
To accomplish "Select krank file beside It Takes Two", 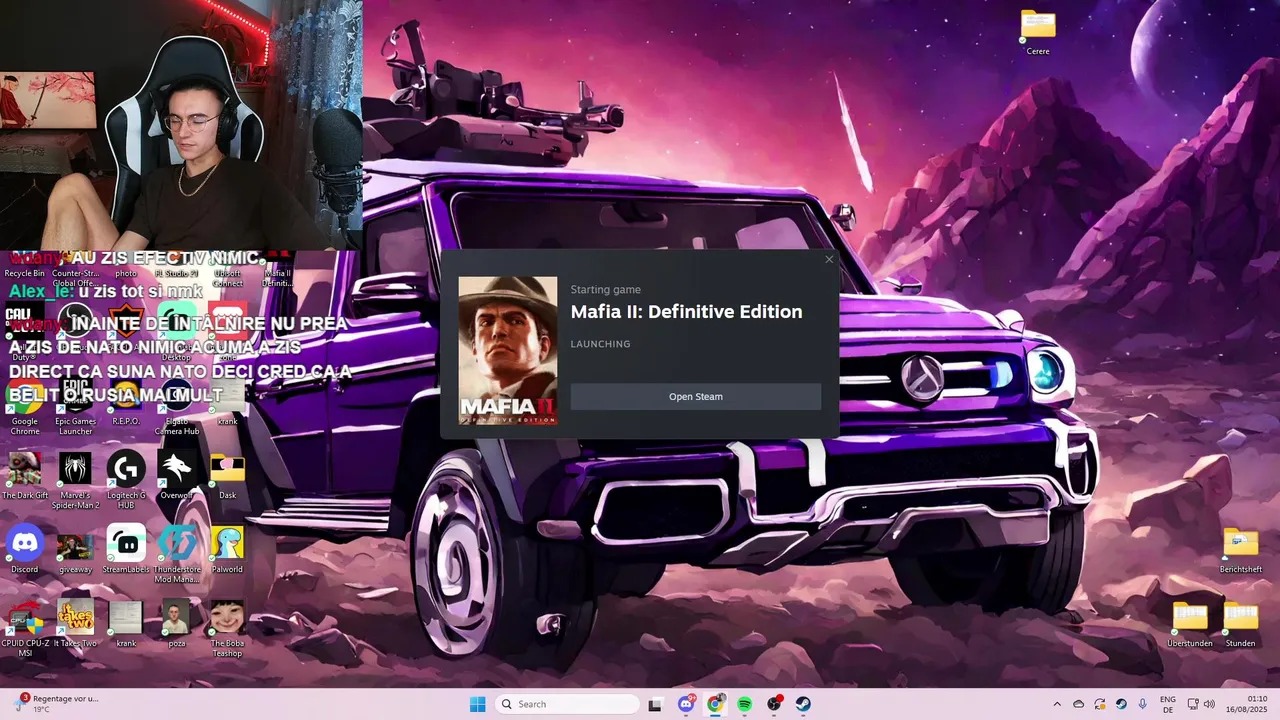I will click(126, 623).
